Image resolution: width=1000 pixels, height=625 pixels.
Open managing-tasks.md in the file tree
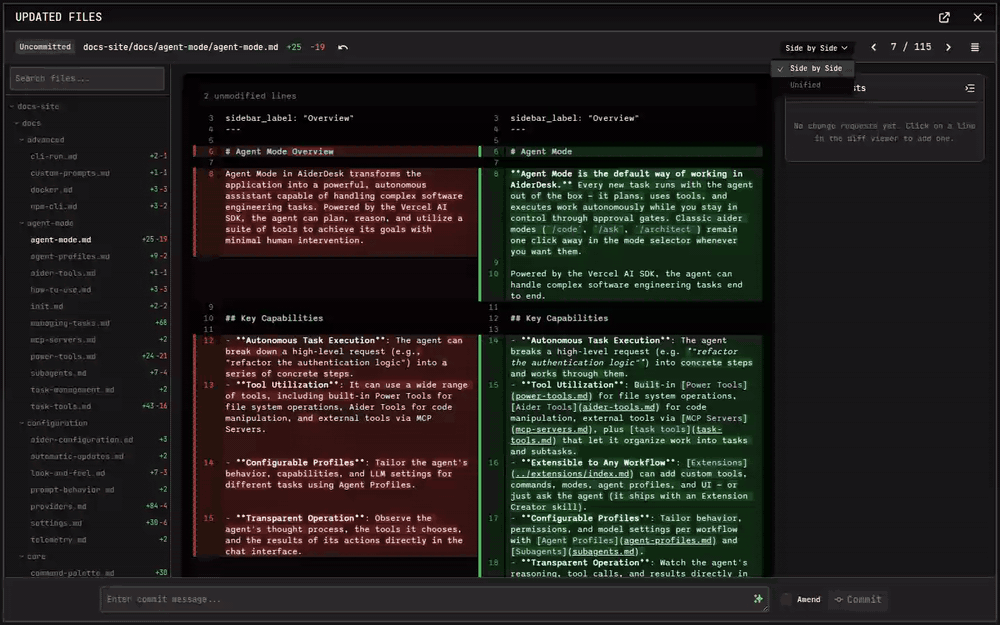pos(70,323)
